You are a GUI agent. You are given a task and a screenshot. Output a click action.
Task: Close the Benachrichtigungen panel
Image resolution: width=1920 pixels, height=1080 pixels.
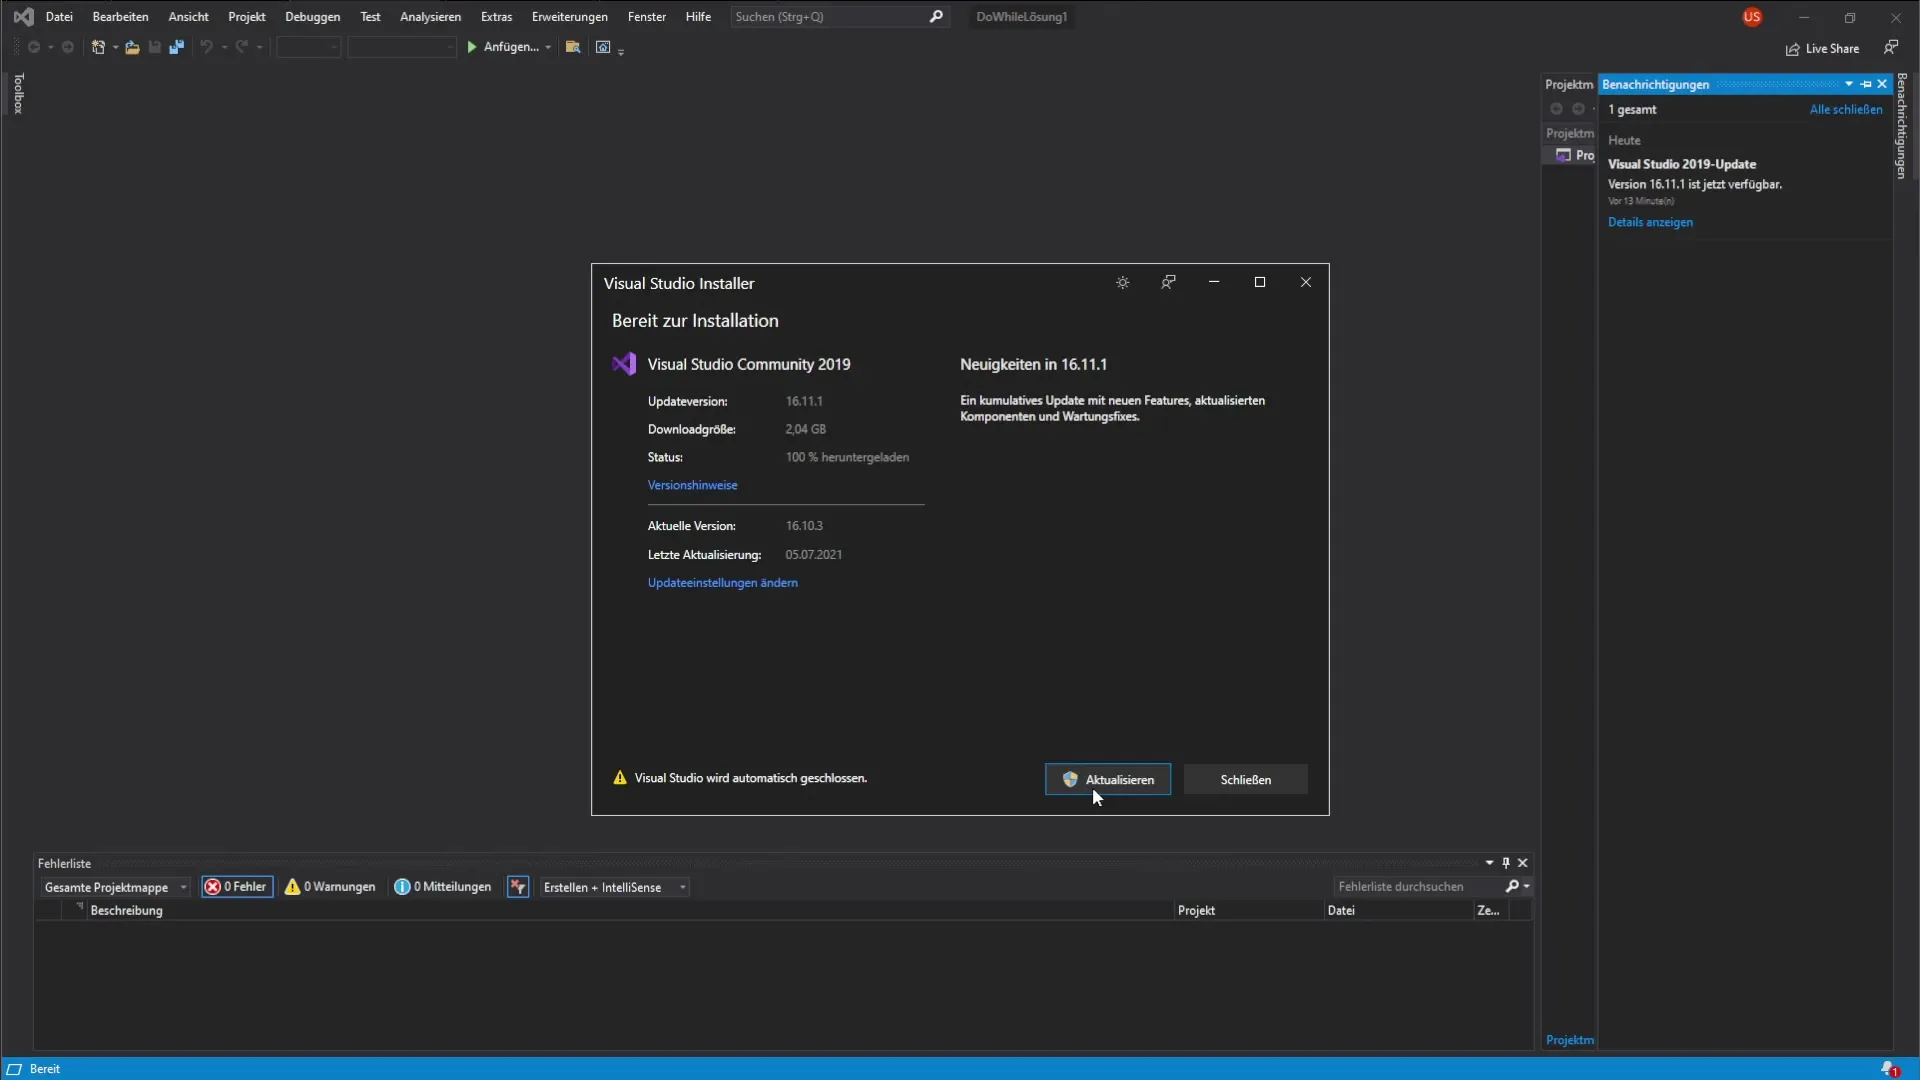pyautogui.click(x=1882, y=84)
